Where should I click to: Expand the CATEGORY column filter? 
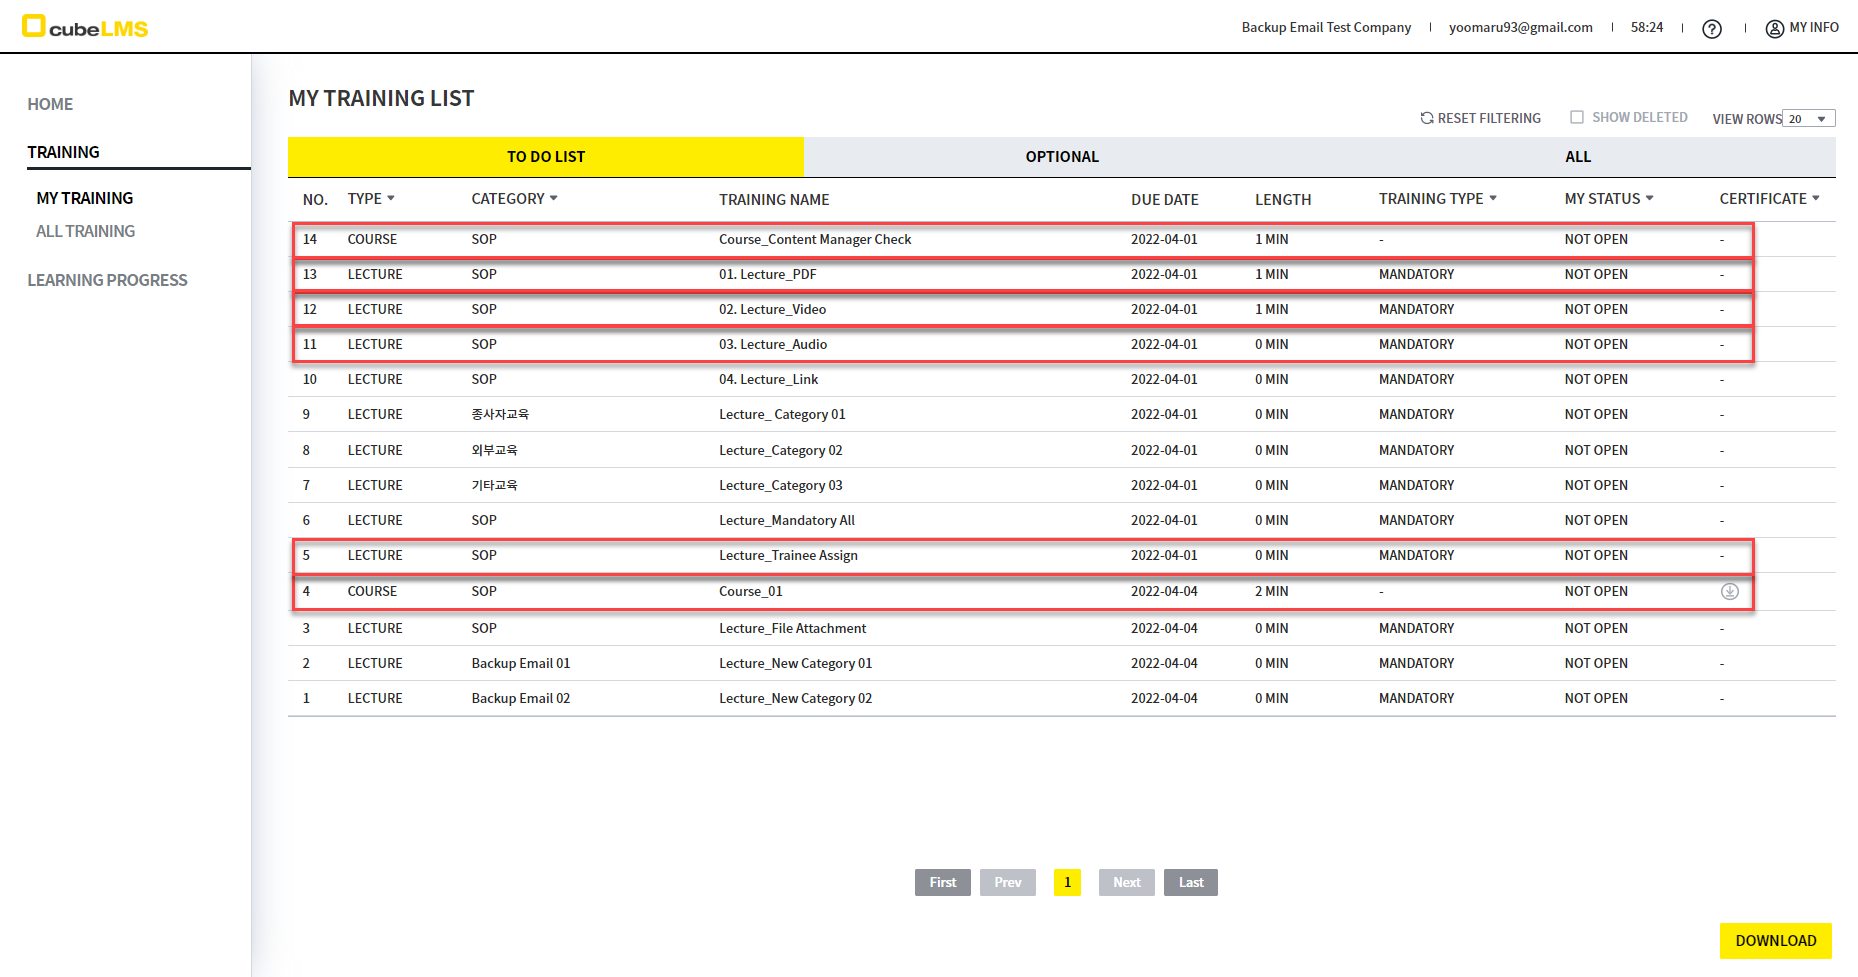tap(554, 198)
